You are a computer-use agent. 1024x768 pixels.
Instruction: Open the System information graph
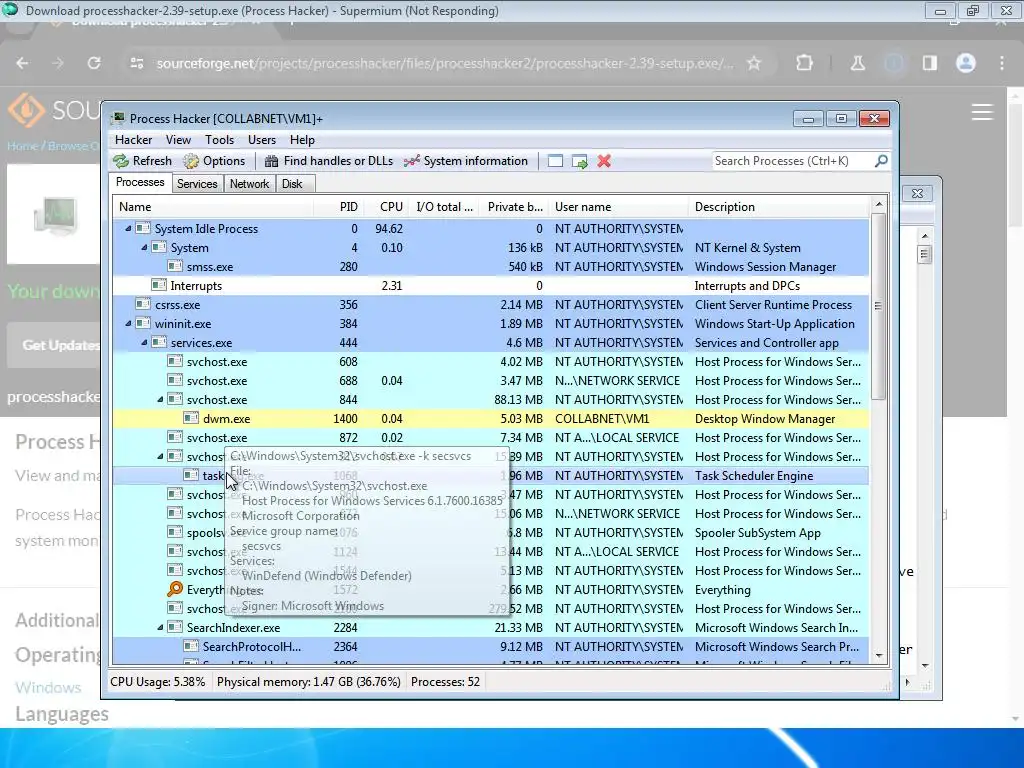(466, 161)
